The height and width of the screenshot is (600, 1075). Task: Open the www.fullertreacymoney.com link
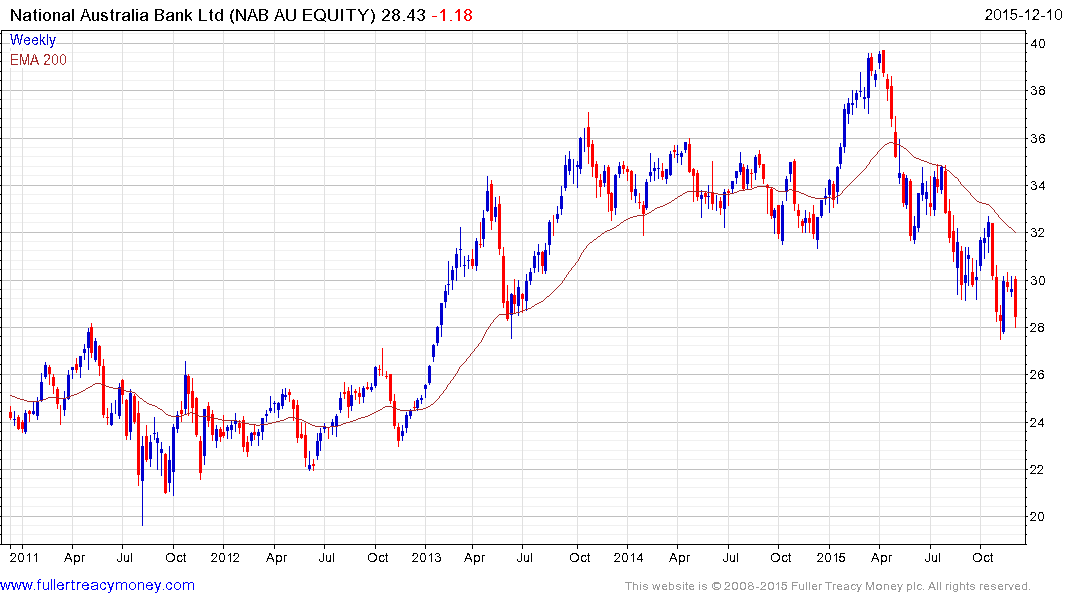tap(97, 586)
